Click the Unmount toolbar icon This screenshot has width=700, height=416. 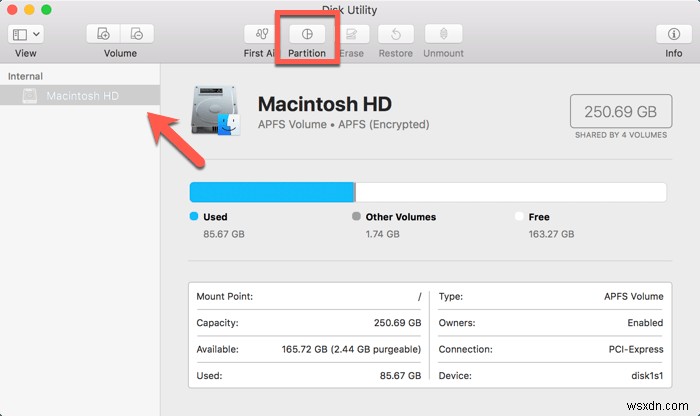(x=443, y=34)
